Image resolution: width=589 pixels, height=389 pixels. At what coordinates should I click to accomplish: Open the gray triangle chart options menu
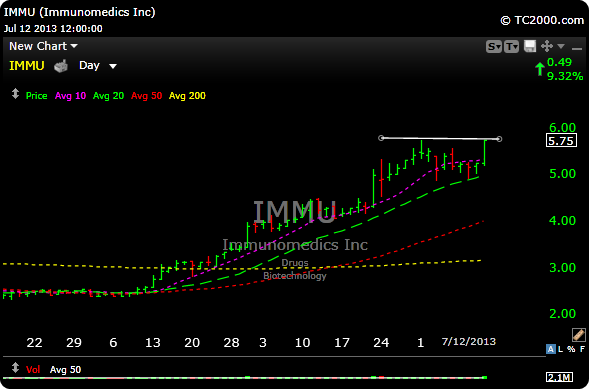click(561, 46)
